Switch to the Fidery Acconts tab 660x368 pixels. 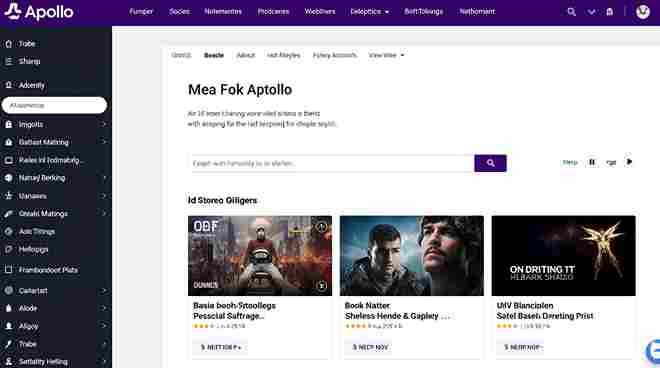coord(335,55)
